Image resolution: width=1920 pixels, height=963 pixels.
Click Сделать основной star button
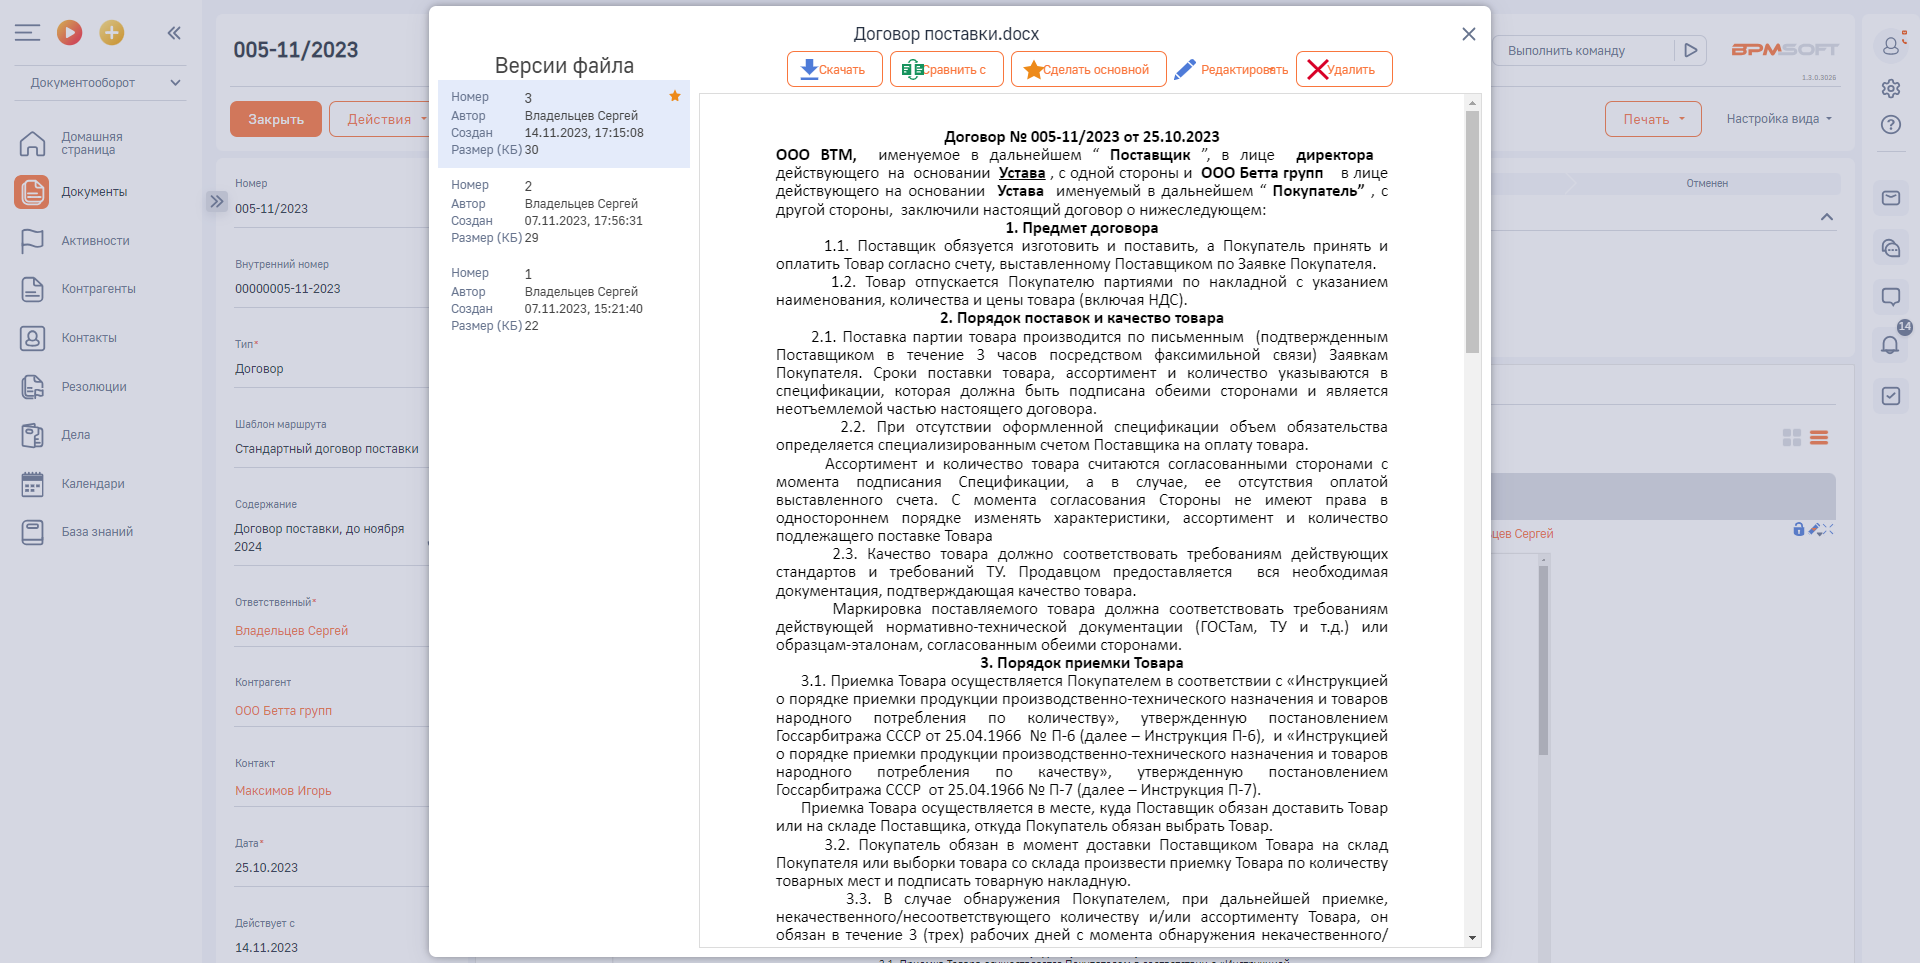click(1088, 69)
